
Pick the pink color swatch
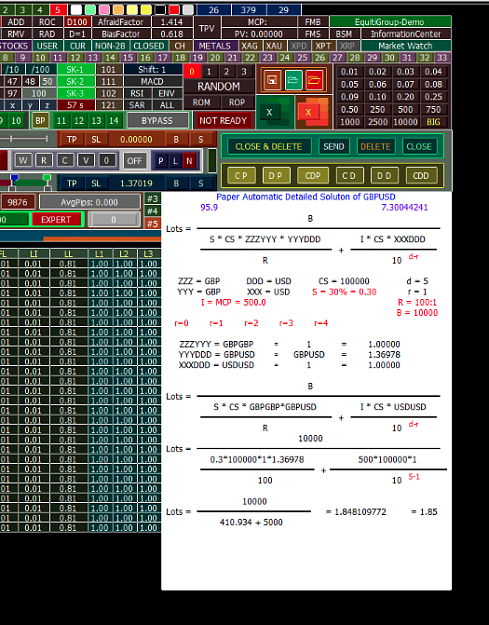pos(104,10)
